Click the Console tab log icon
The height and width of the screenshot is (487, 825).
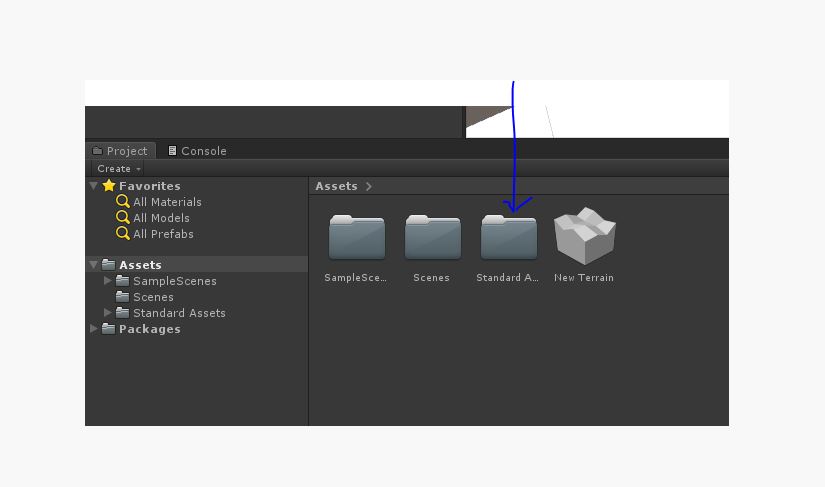coord(172,151)
